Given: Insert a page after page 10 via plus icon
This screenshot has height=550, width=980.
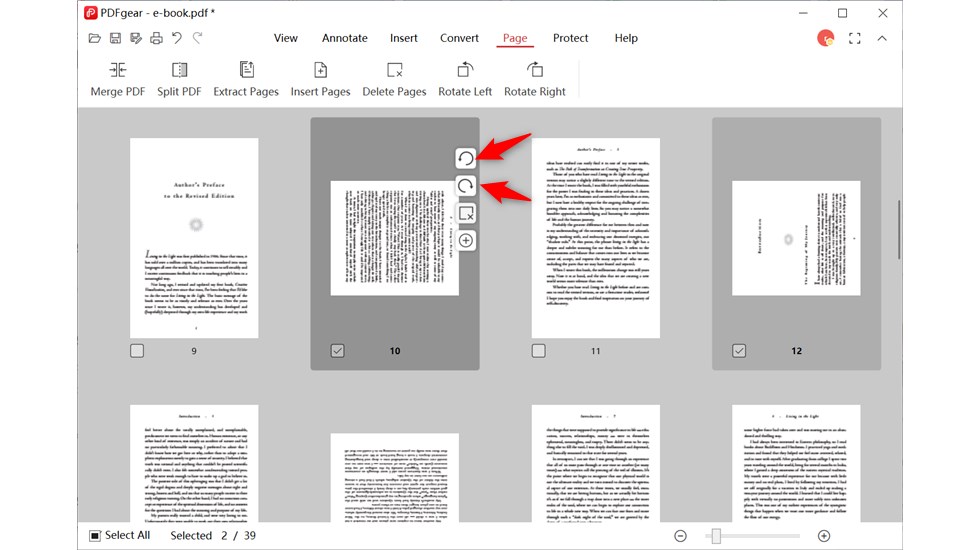Looking at the screenshot, I should point(466,241).
